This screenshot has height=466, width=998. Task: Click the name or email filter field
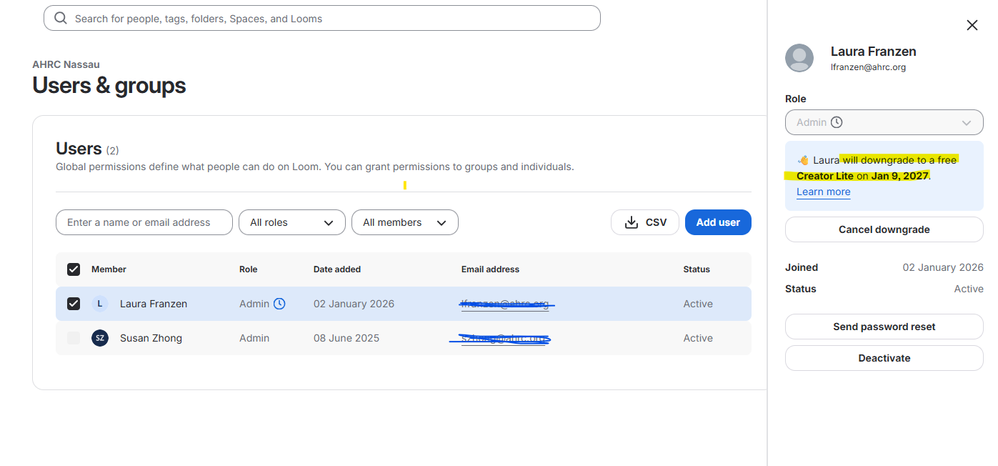(x=144, y=222)
